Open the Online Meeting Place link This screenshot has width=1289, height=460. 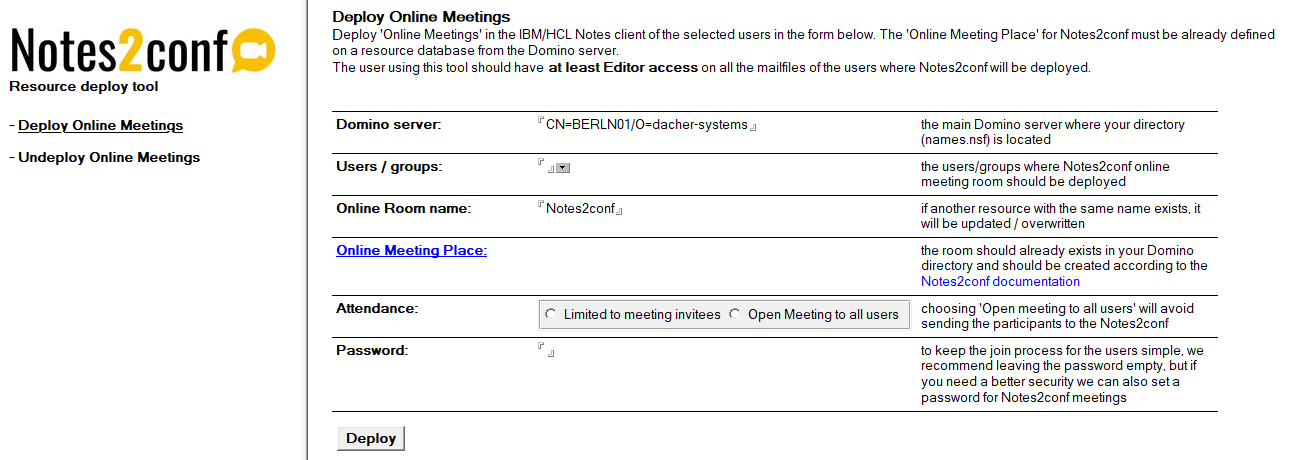(x=411, y=250)
